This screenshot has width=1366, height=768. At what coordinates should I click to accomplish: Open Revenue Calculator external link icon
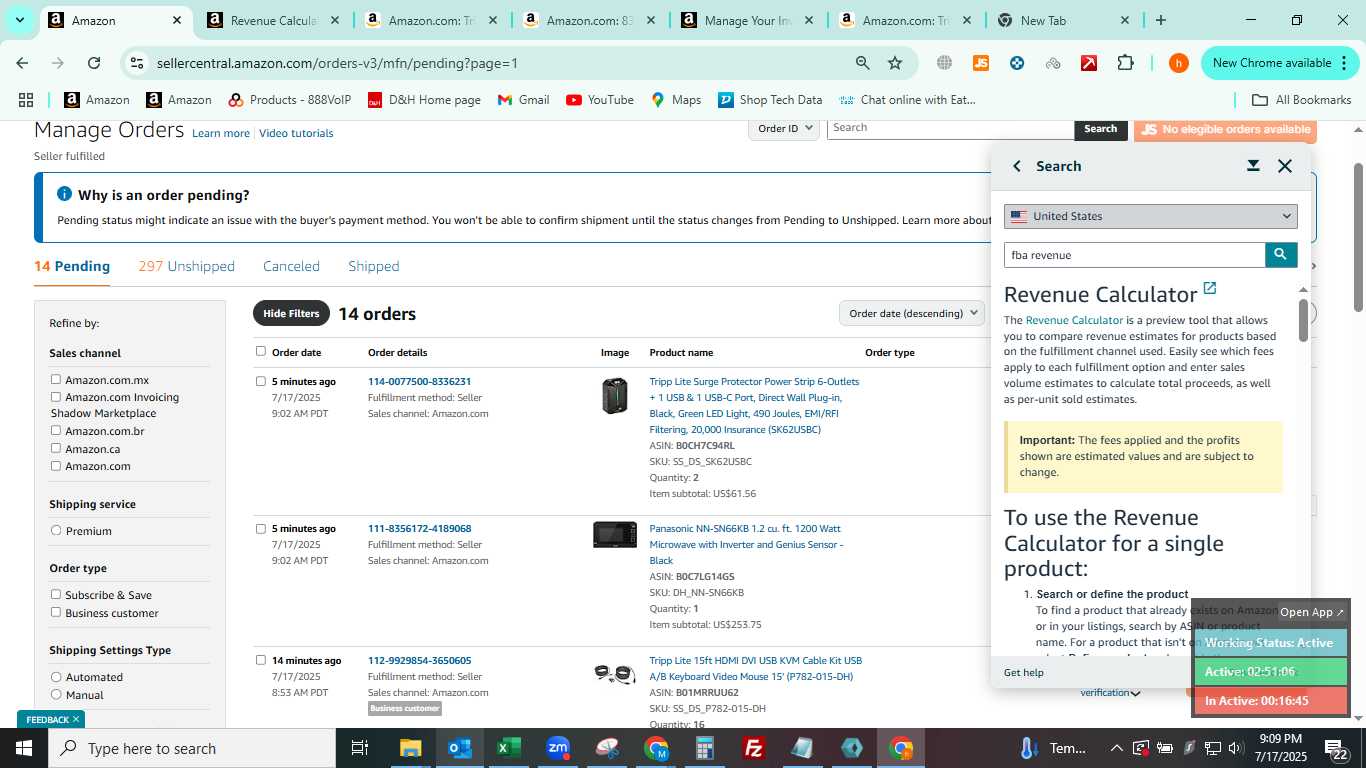point(1210,289)
